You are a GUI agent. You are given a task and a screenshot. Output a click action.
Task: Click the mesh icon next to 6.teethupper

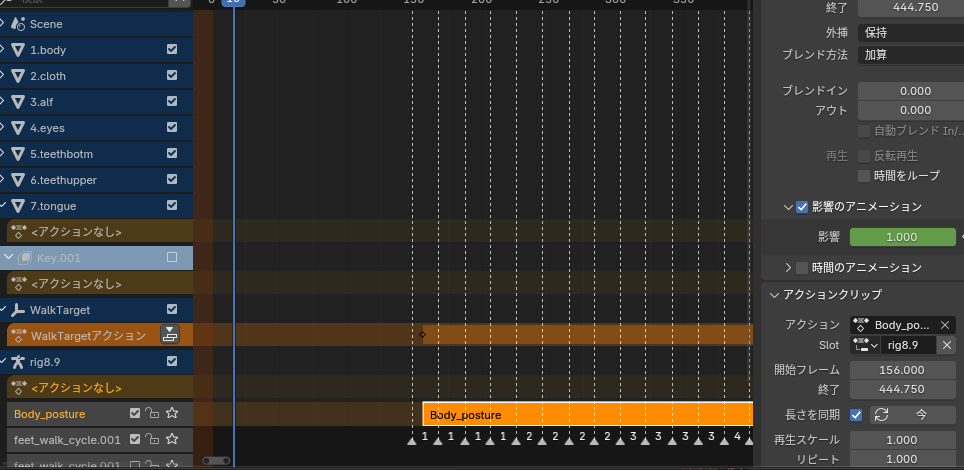click(x=18, y=180)
